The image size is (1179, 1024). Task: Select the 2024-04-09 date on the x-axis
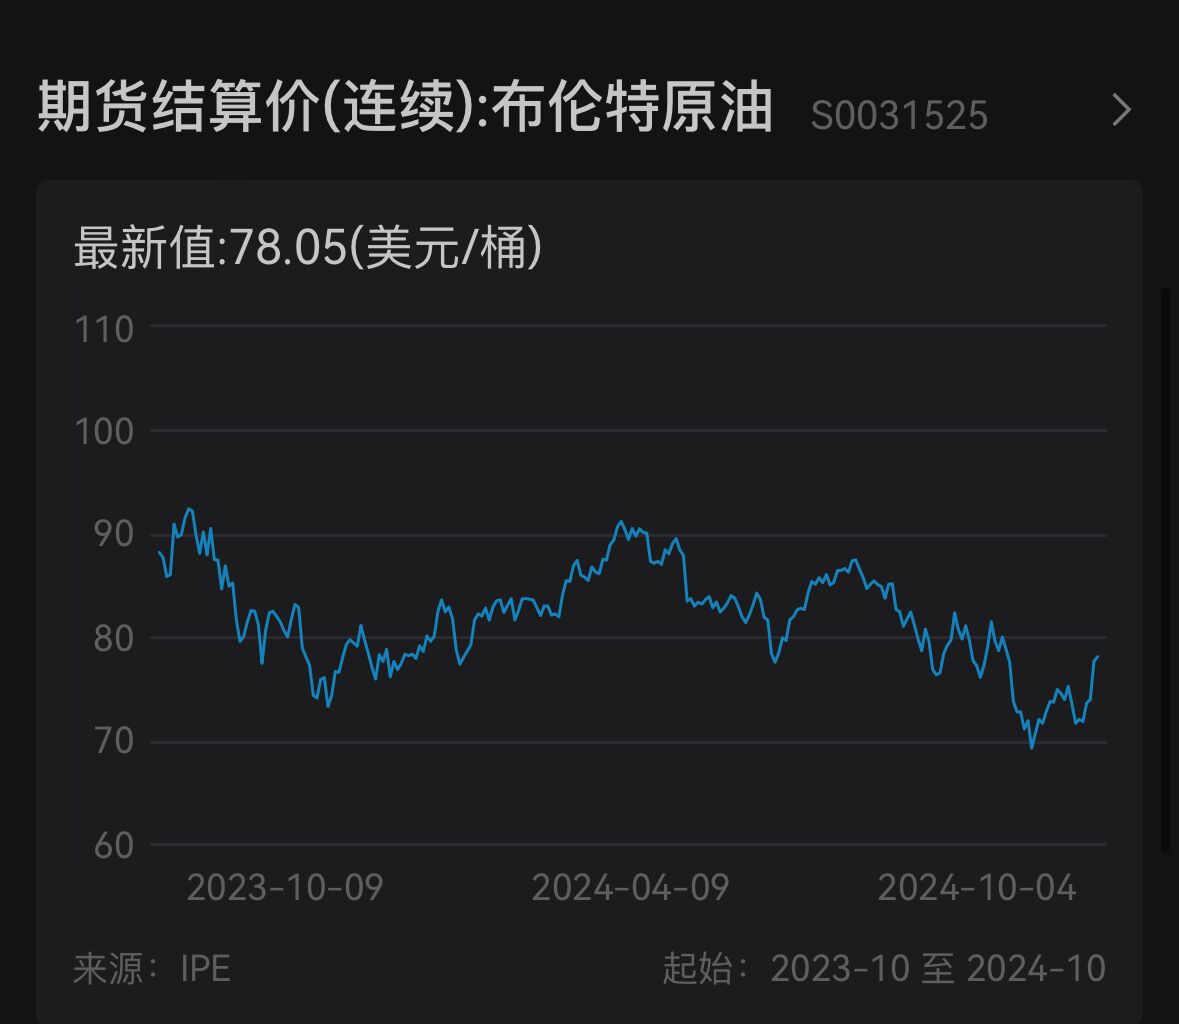[630, 888]
